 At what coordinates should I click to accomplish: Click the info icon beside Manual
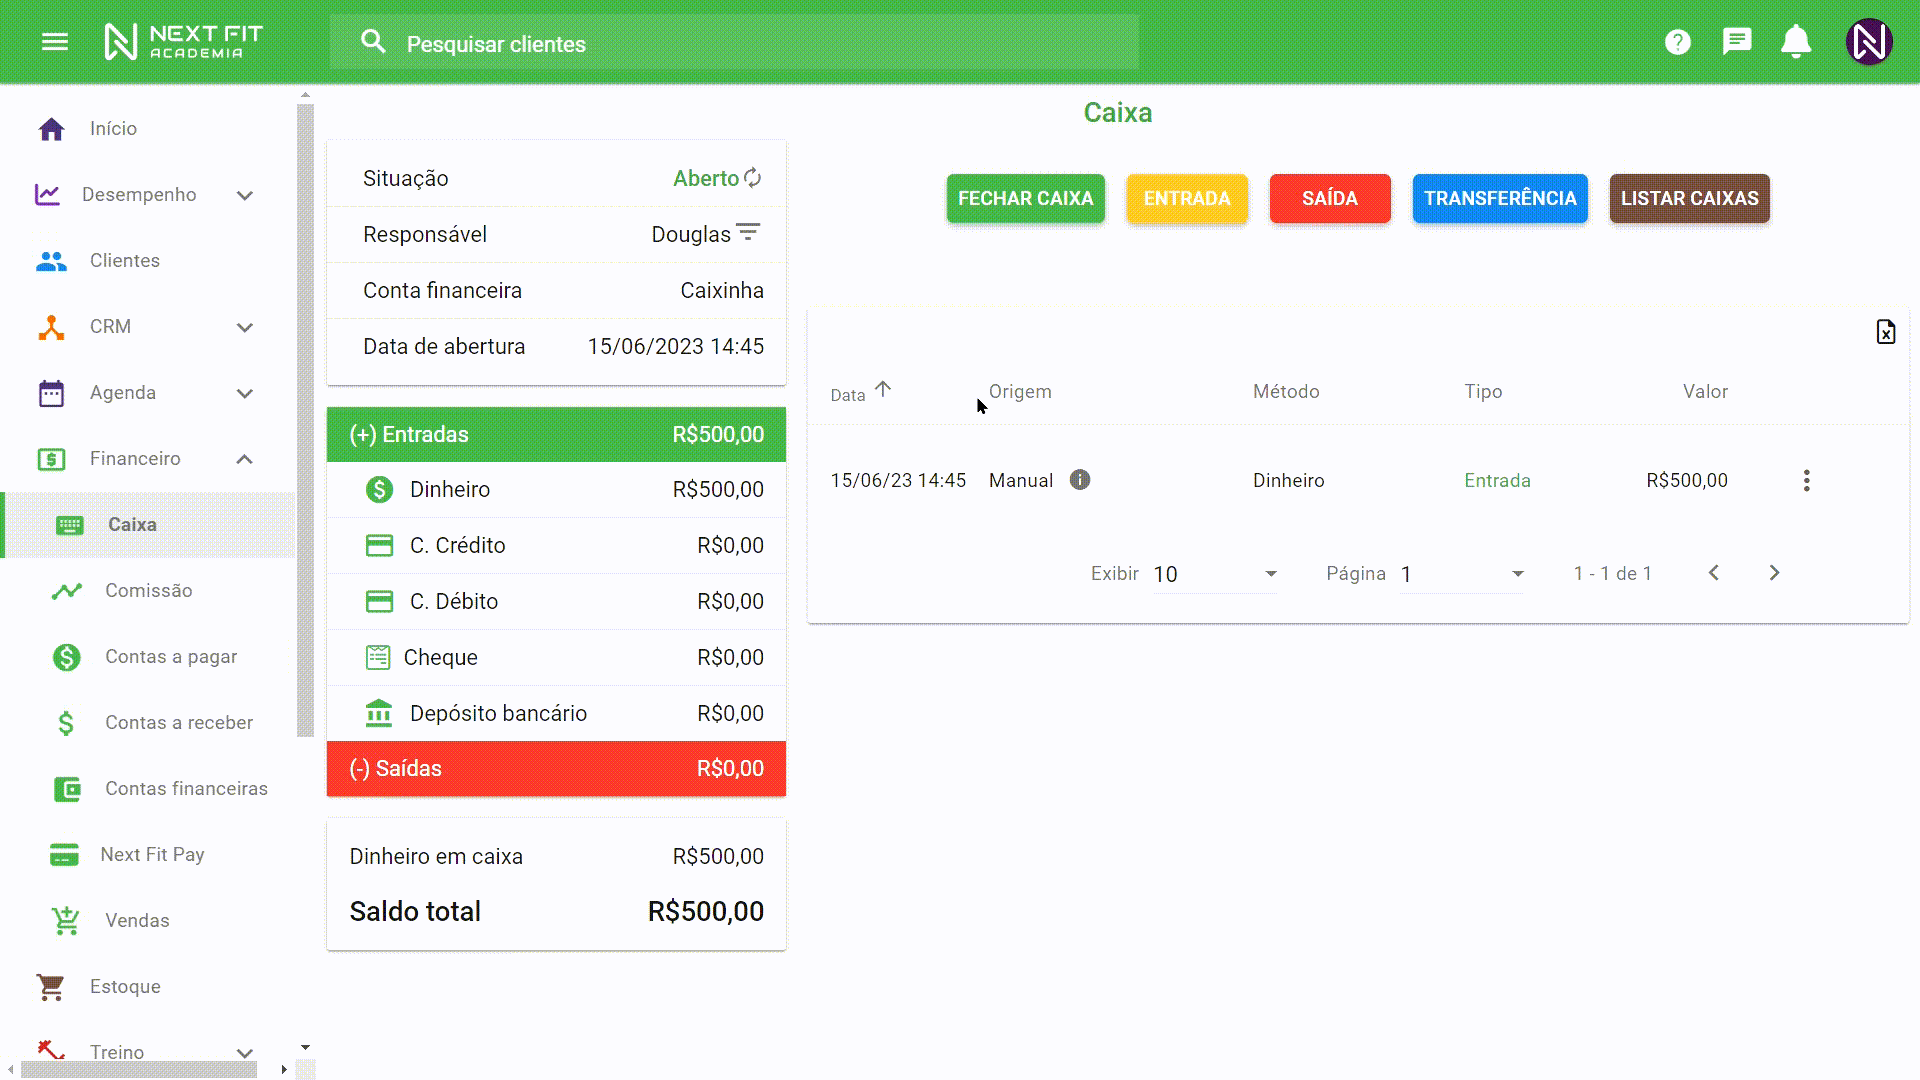pos(1080,480)
